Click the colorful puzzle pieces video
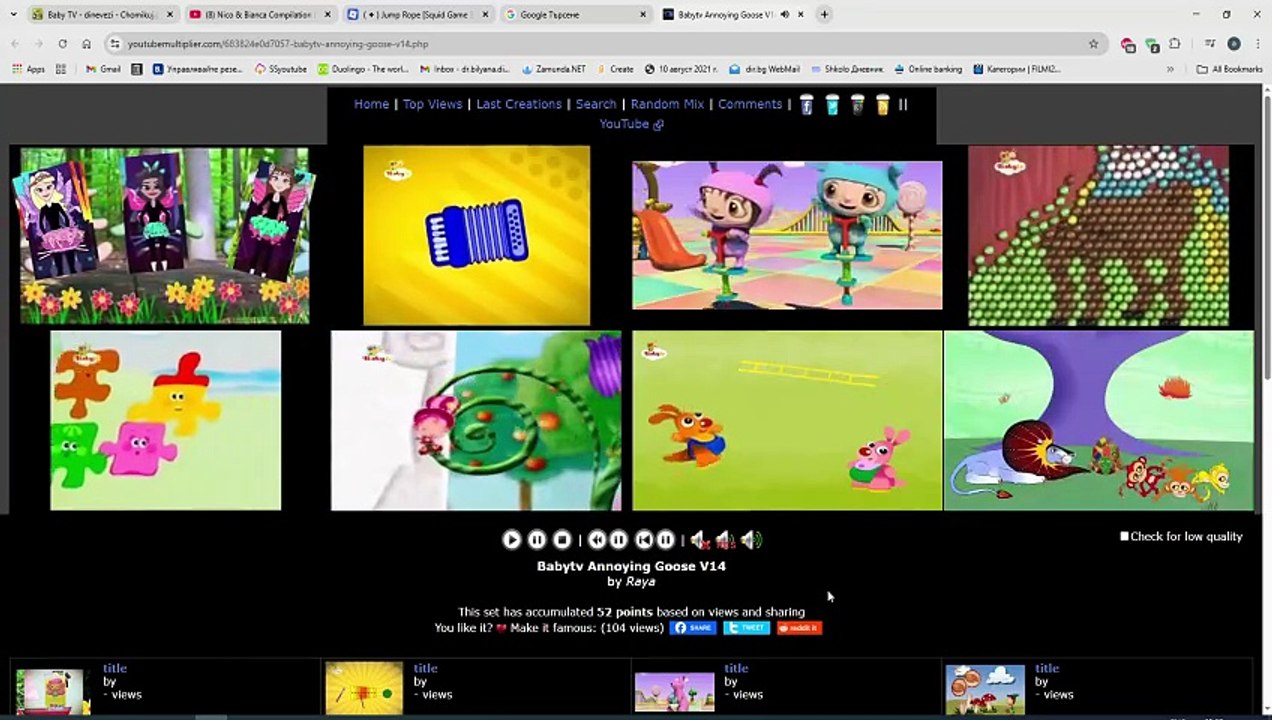The width and height of the screenshot is (1272, 720). tap(166, 420)
